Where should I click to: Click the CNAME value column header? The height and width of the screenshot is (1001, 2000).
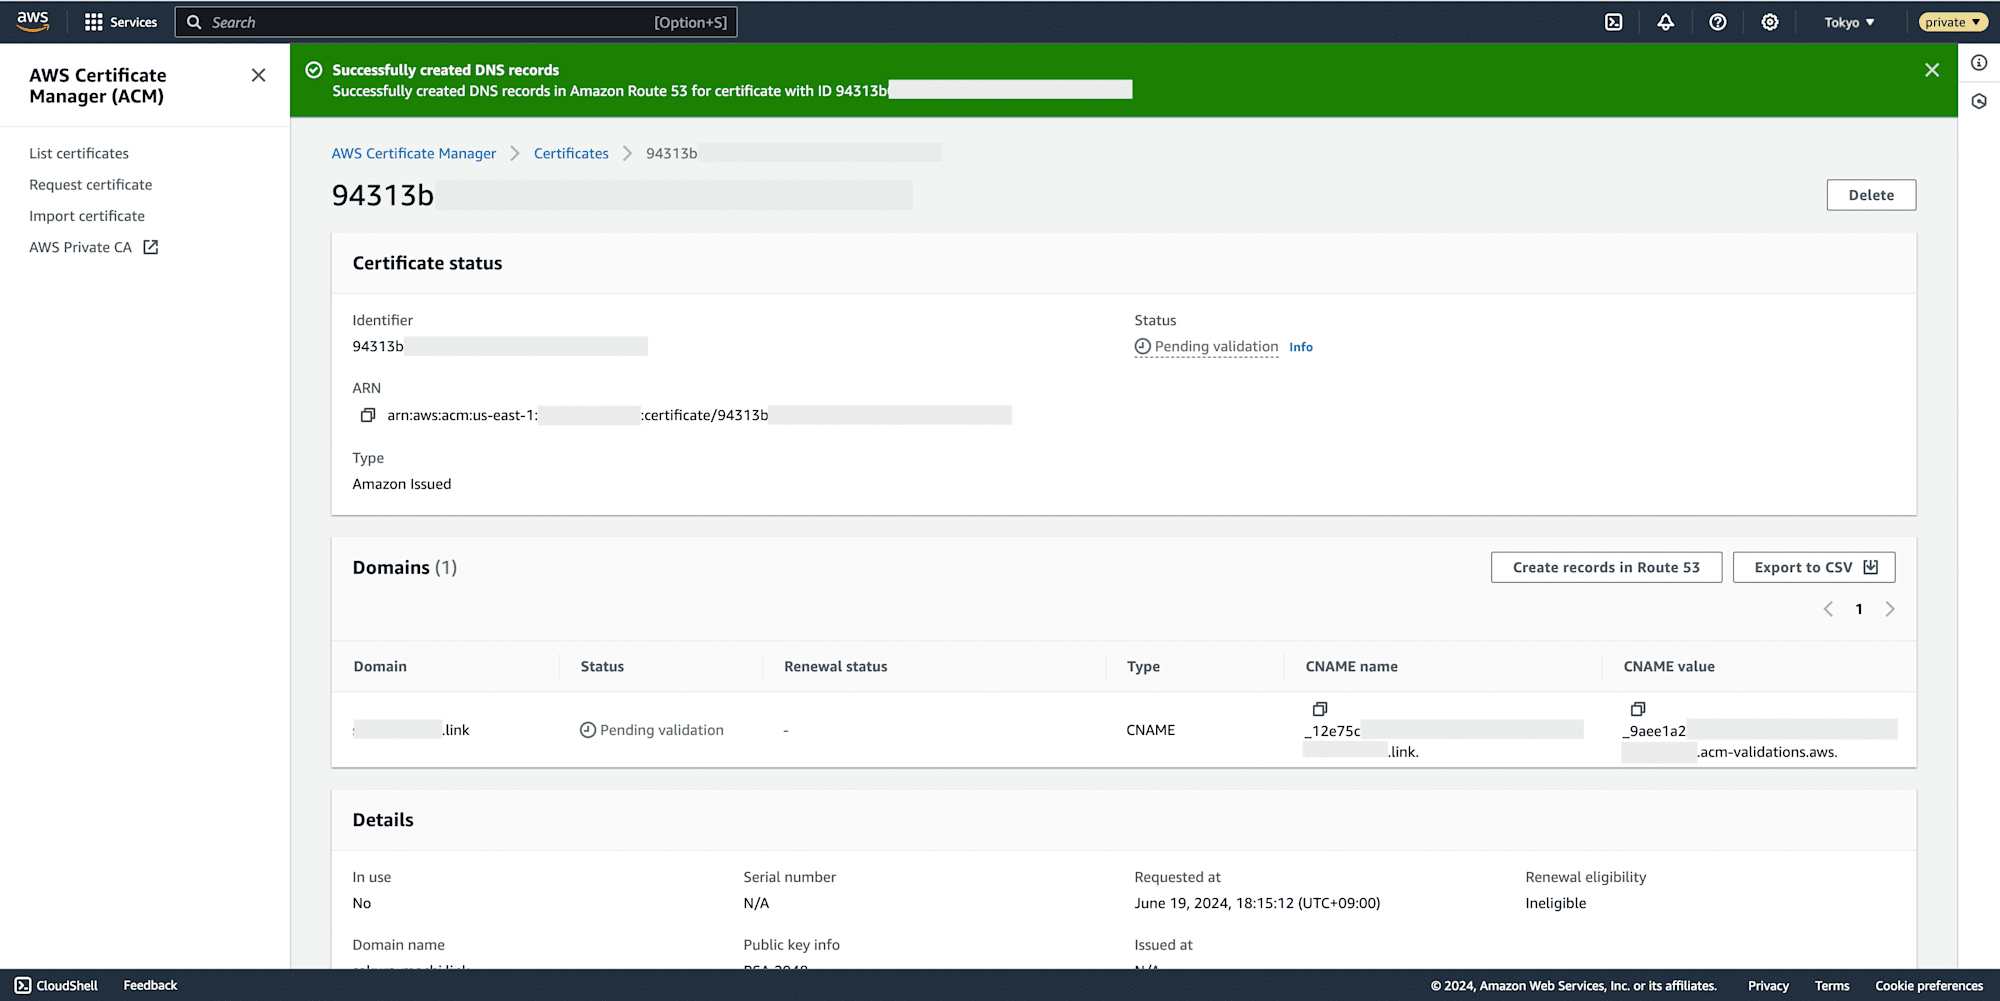point(1669,666)
